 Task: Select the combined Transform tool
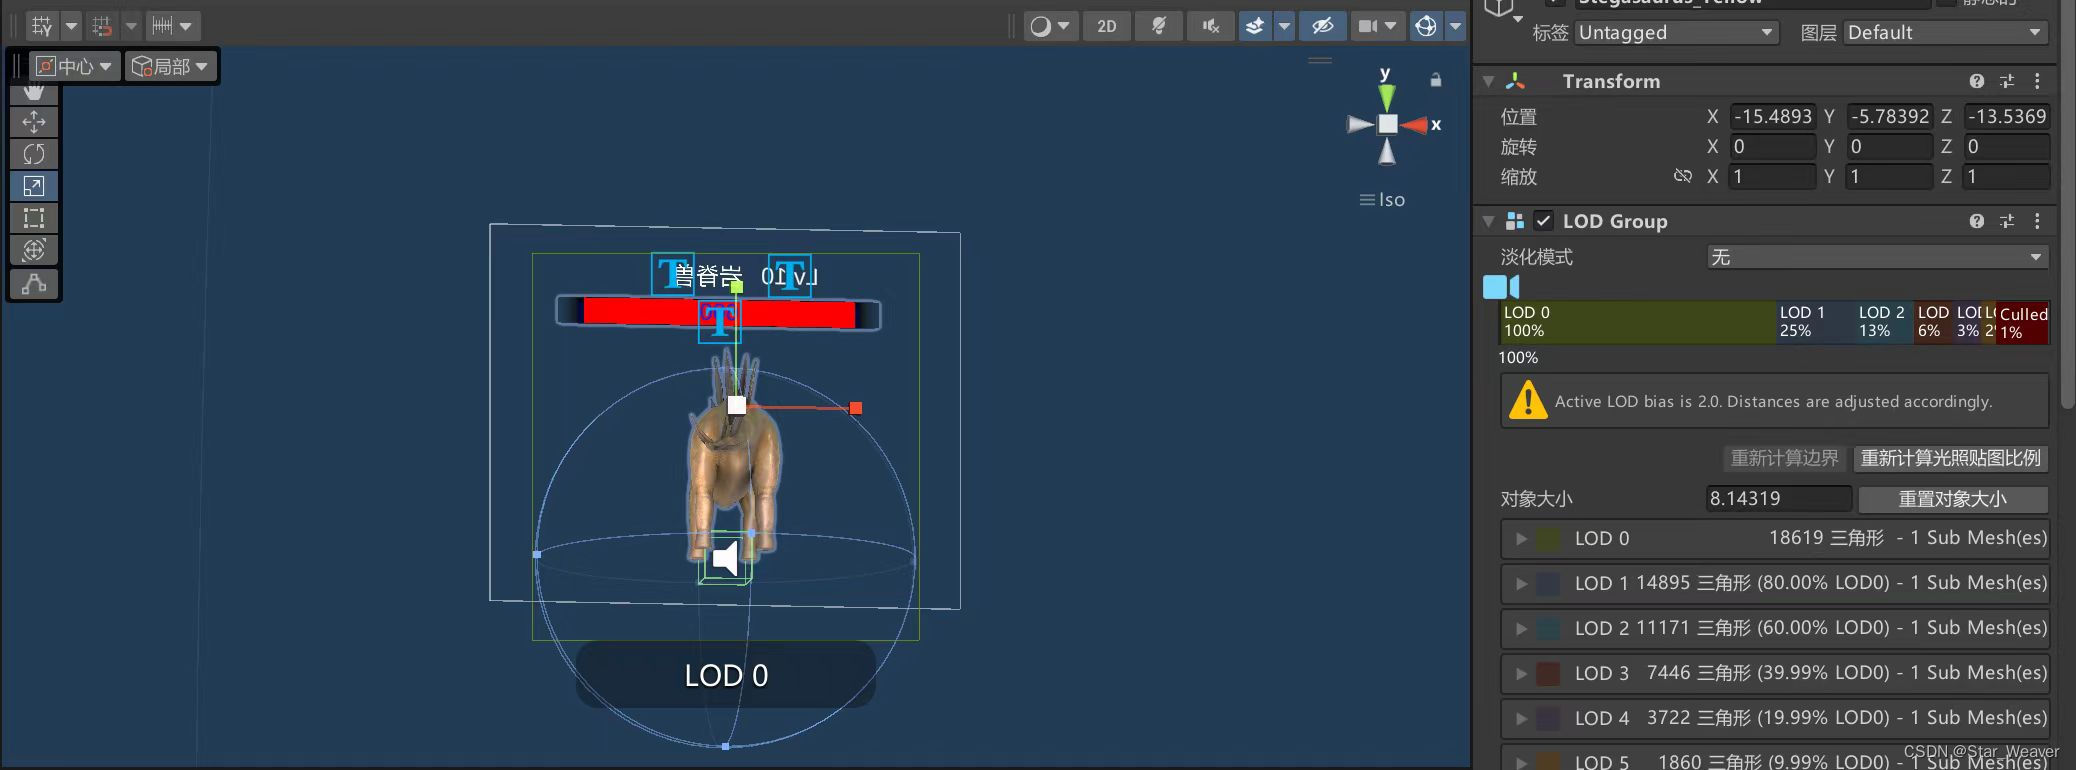(34, 250)
